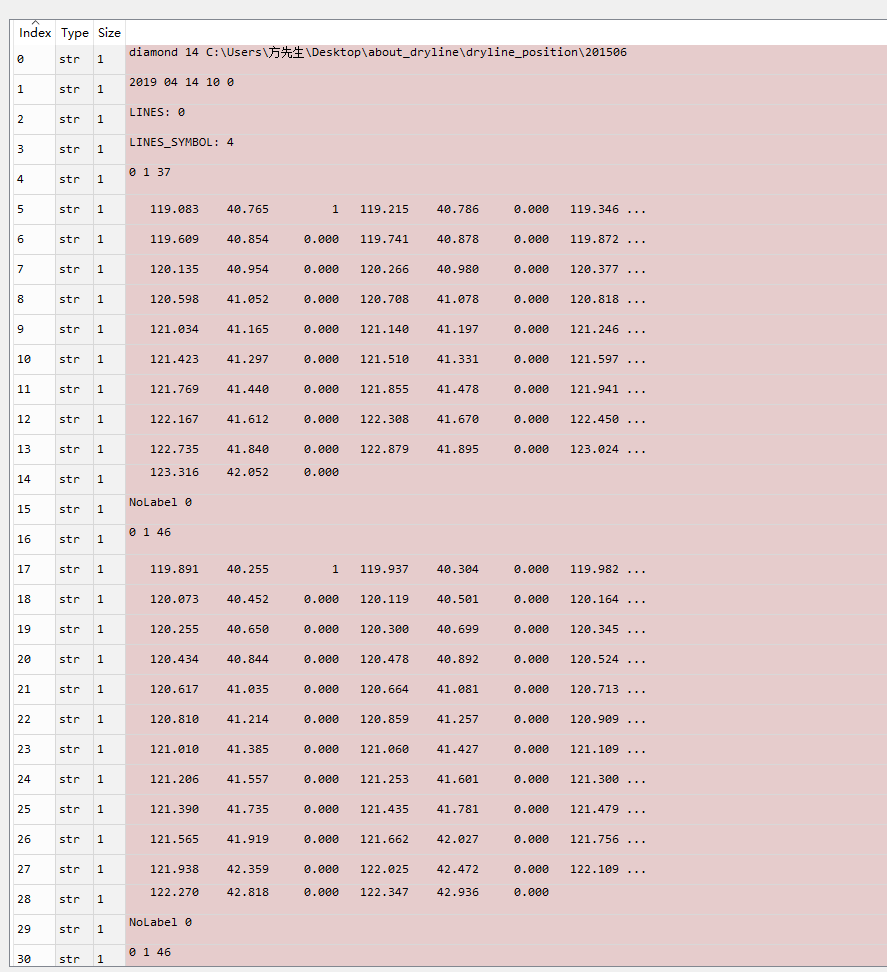Click the 'str' type cell in row 12
Viewport: 887px width, 972px height.
74,419
